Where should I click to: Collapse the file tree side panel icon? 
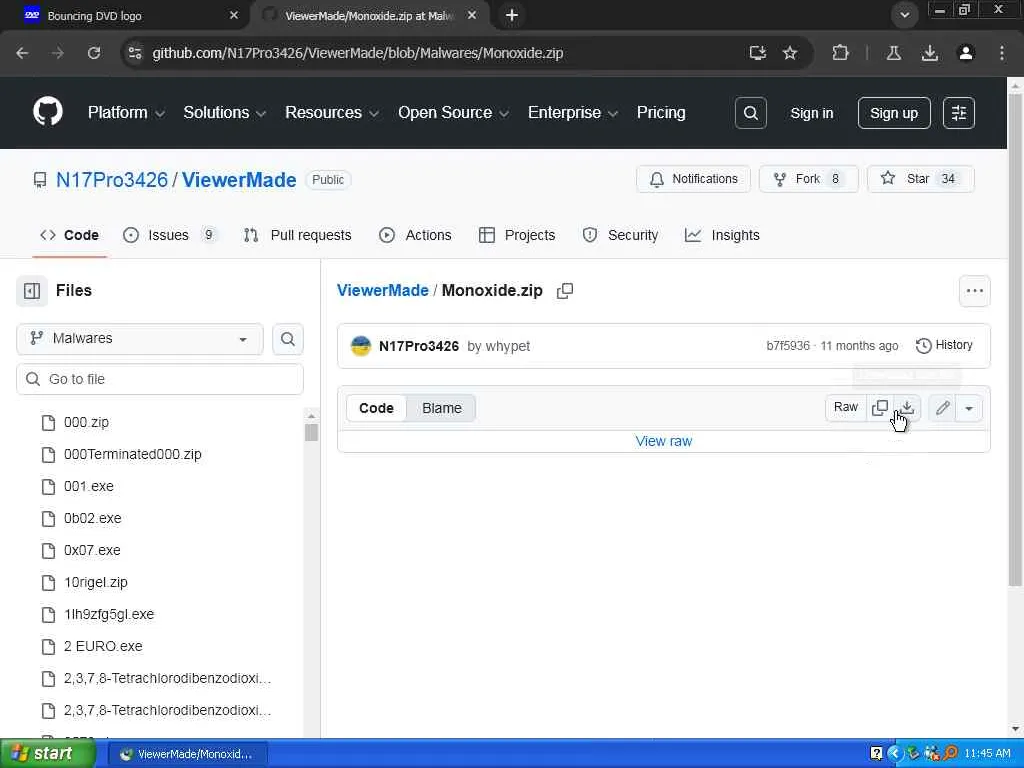pyautogui.click(x=32, y=291)
